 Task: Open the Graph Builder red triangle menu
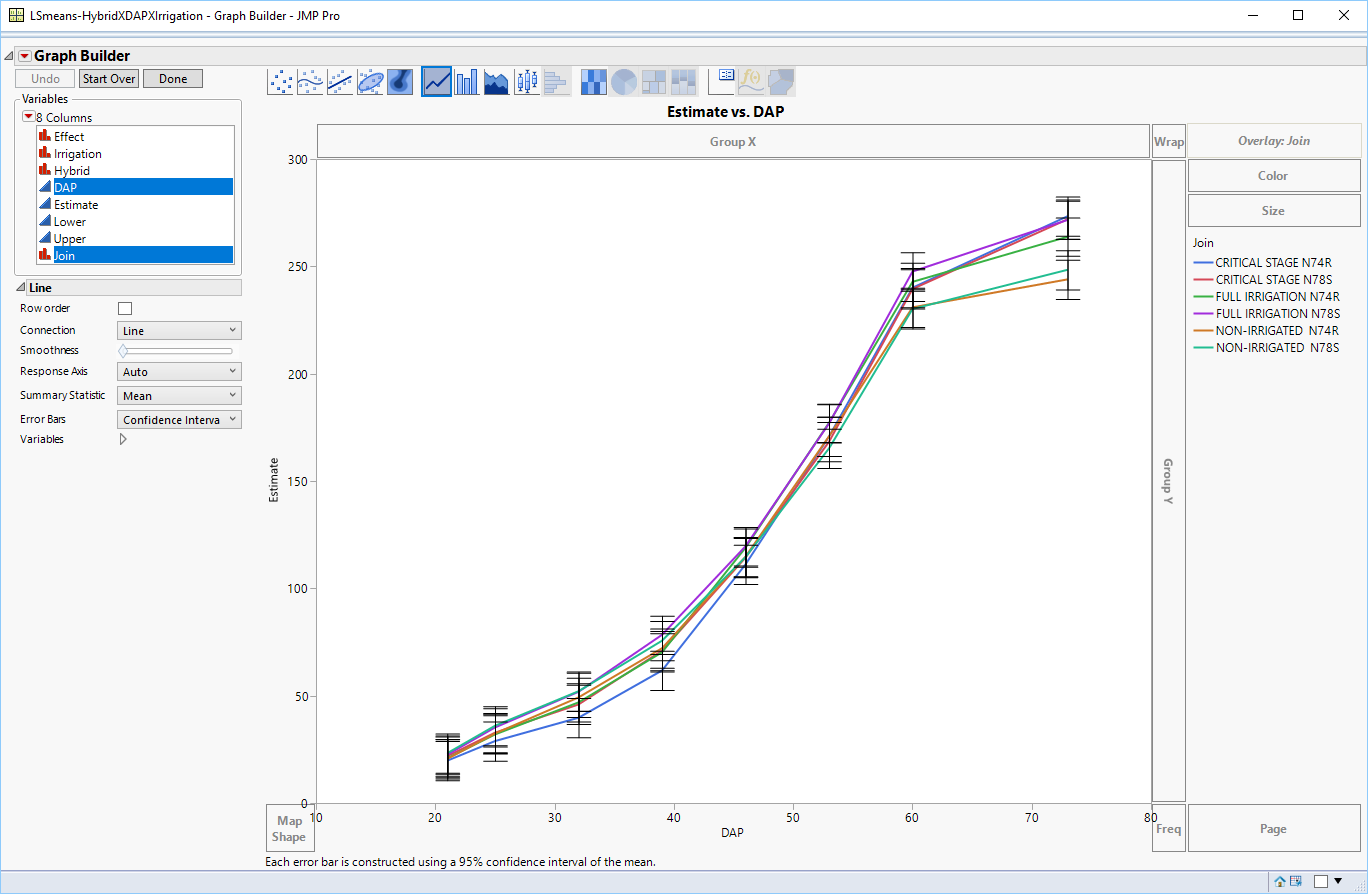point(25,56)
